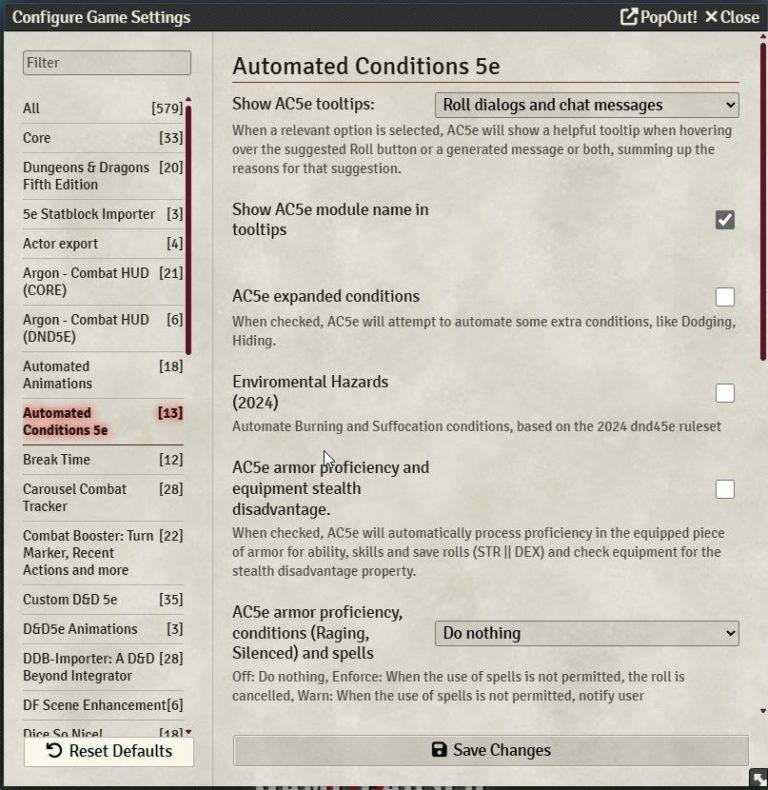The width and height of the screenshot is (768, 790).
Task: Enable AC5e expanded conditions checkbox
Action: click(x=725, y=297)
